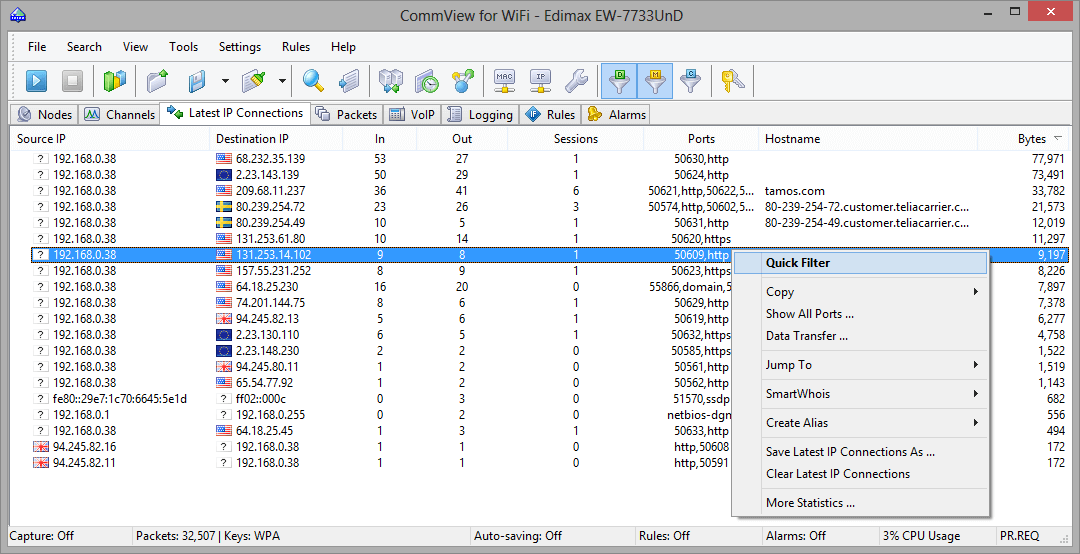
Task: Open the WEP/WPA keys icon
Action: coord(733,81)
